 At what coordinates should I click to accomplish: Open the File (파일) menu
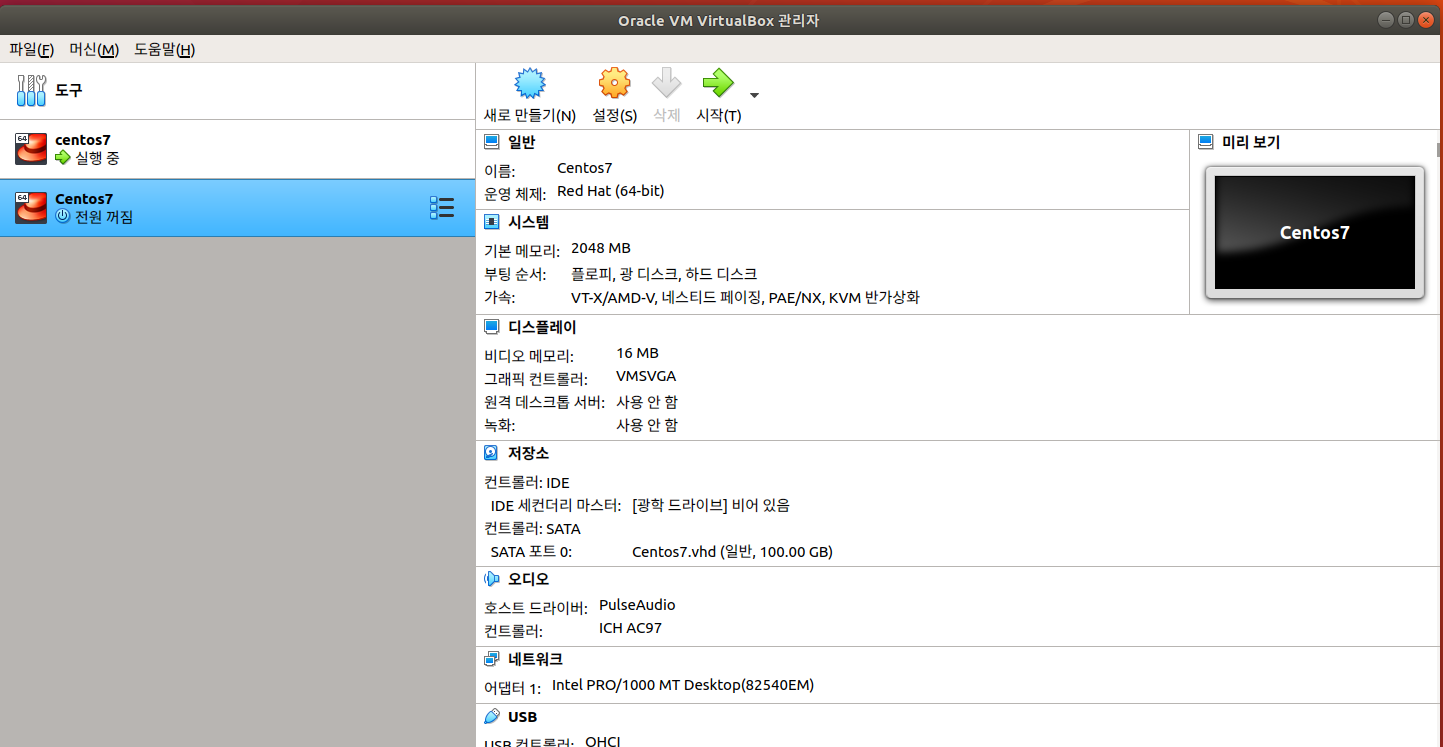coord(31,50)
